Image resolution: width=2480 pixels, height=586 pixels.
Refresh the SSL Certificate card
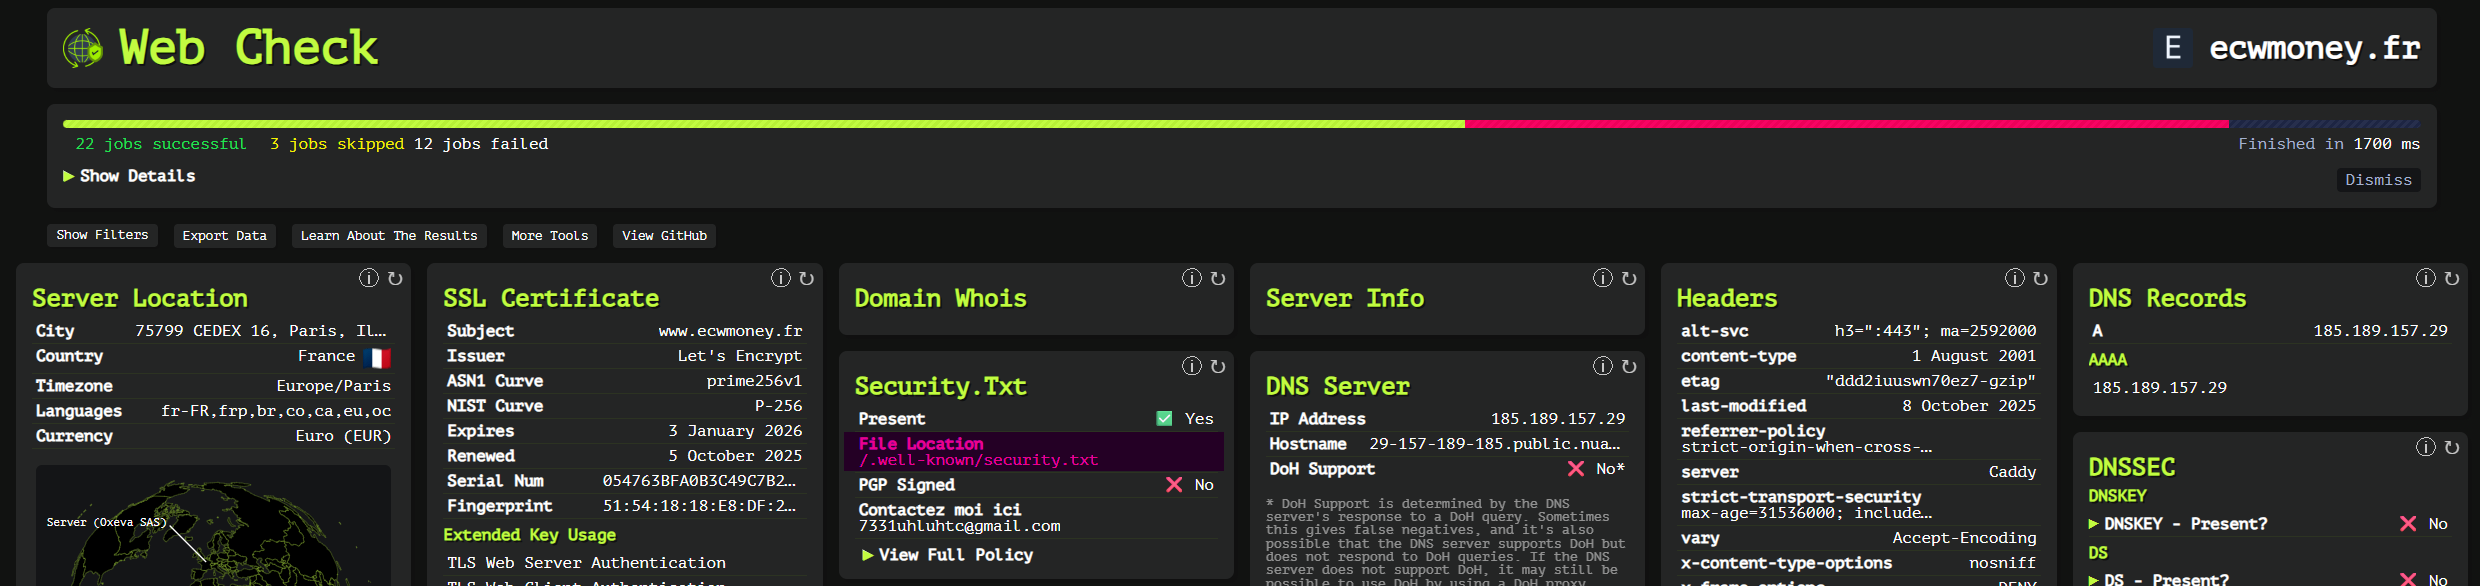(807, 278)
